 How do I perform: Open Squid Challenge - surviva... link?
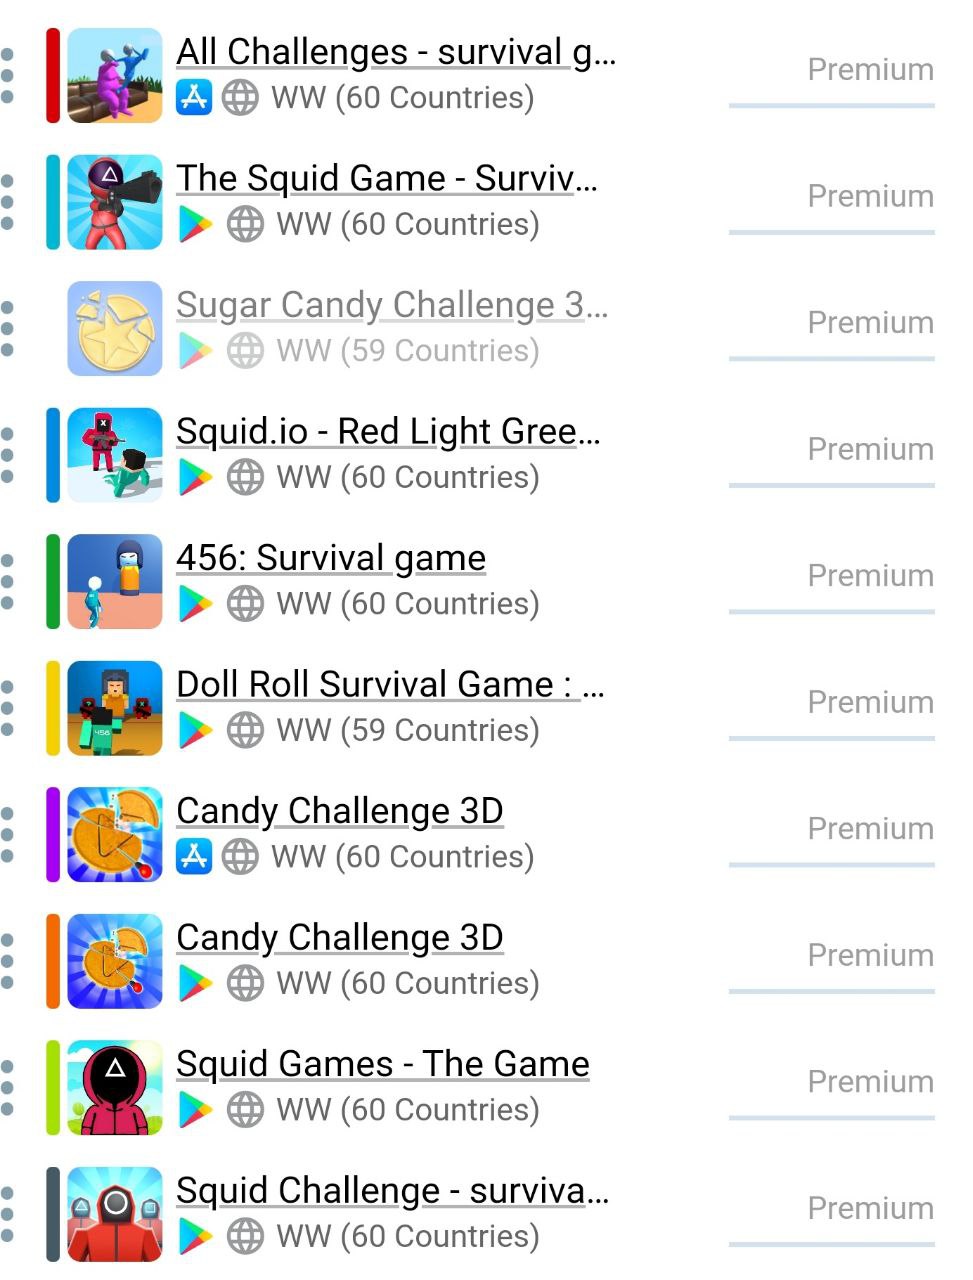click(393, 1190)
